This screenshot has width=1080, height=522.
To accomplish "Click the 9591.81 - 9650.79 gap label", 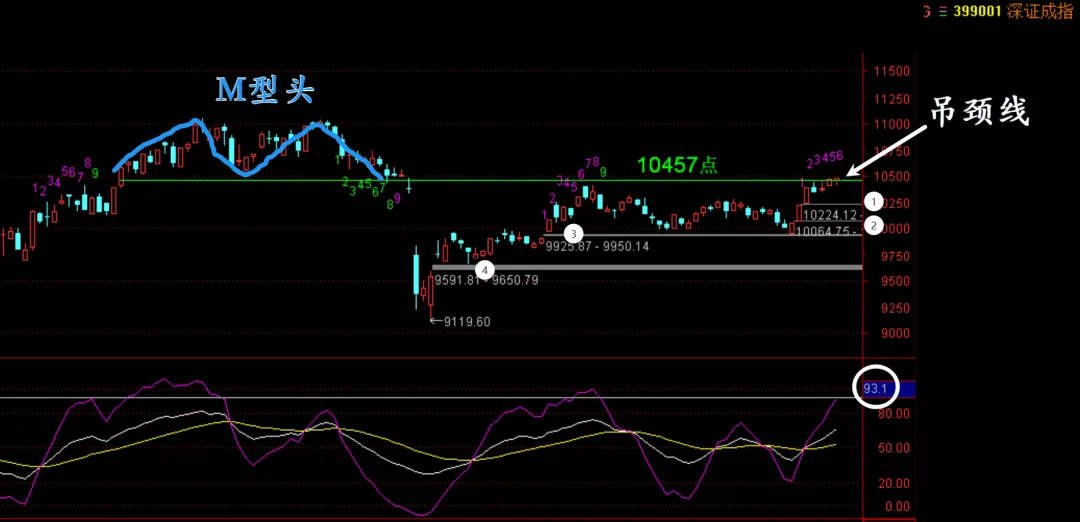I will (487, 280).
